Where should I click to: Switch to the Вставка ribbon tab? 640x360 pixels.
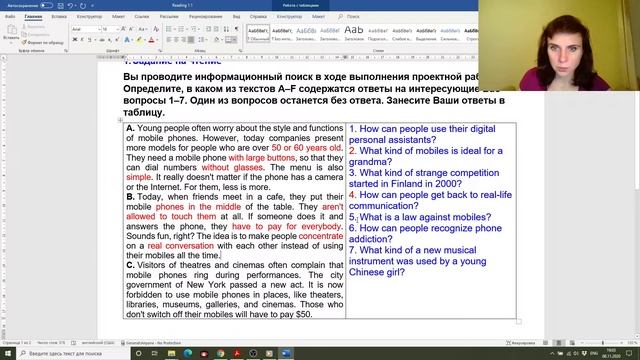(59, 17)
